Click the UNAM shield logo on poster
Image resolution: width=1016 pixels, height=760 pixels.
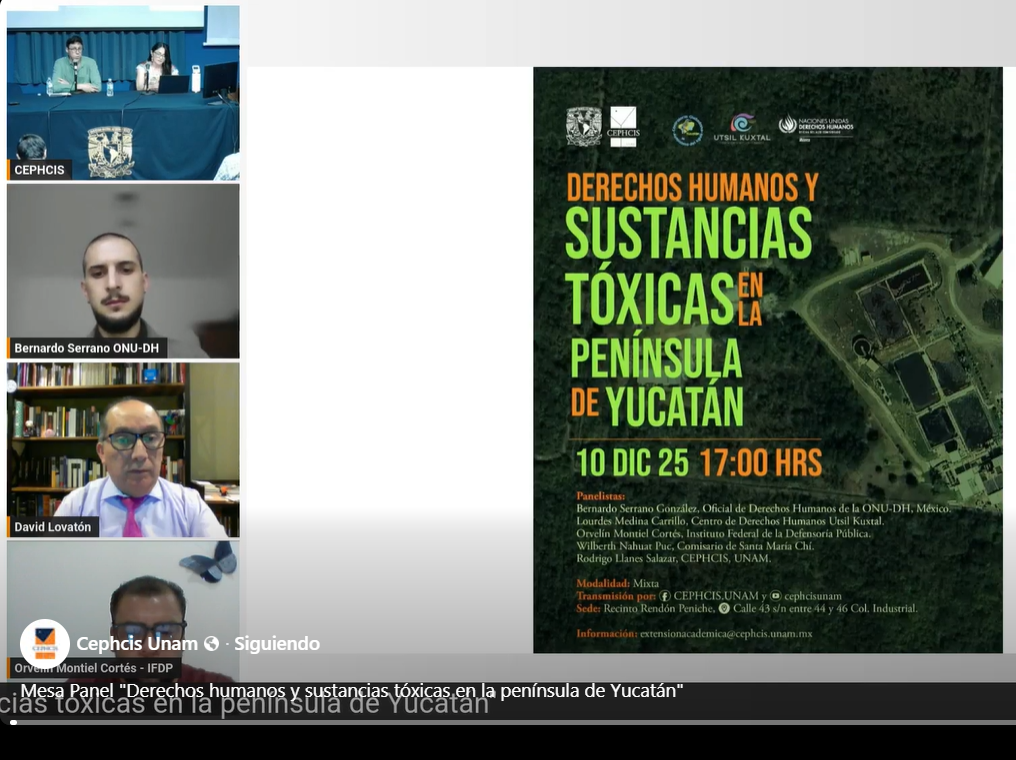pyautogui.click(x=583, y=127)
